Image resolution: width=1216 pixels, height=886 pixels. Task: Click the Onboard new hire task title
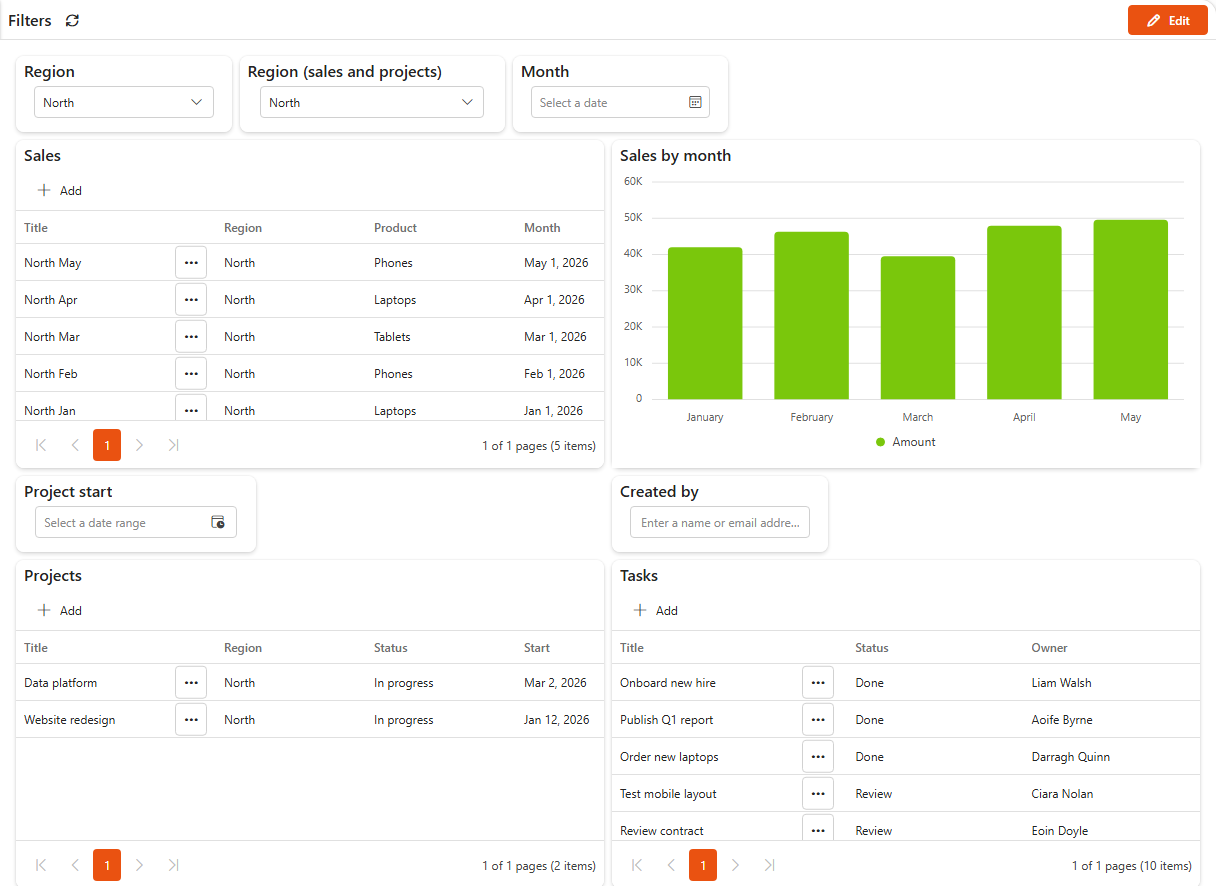pos(668,683)
